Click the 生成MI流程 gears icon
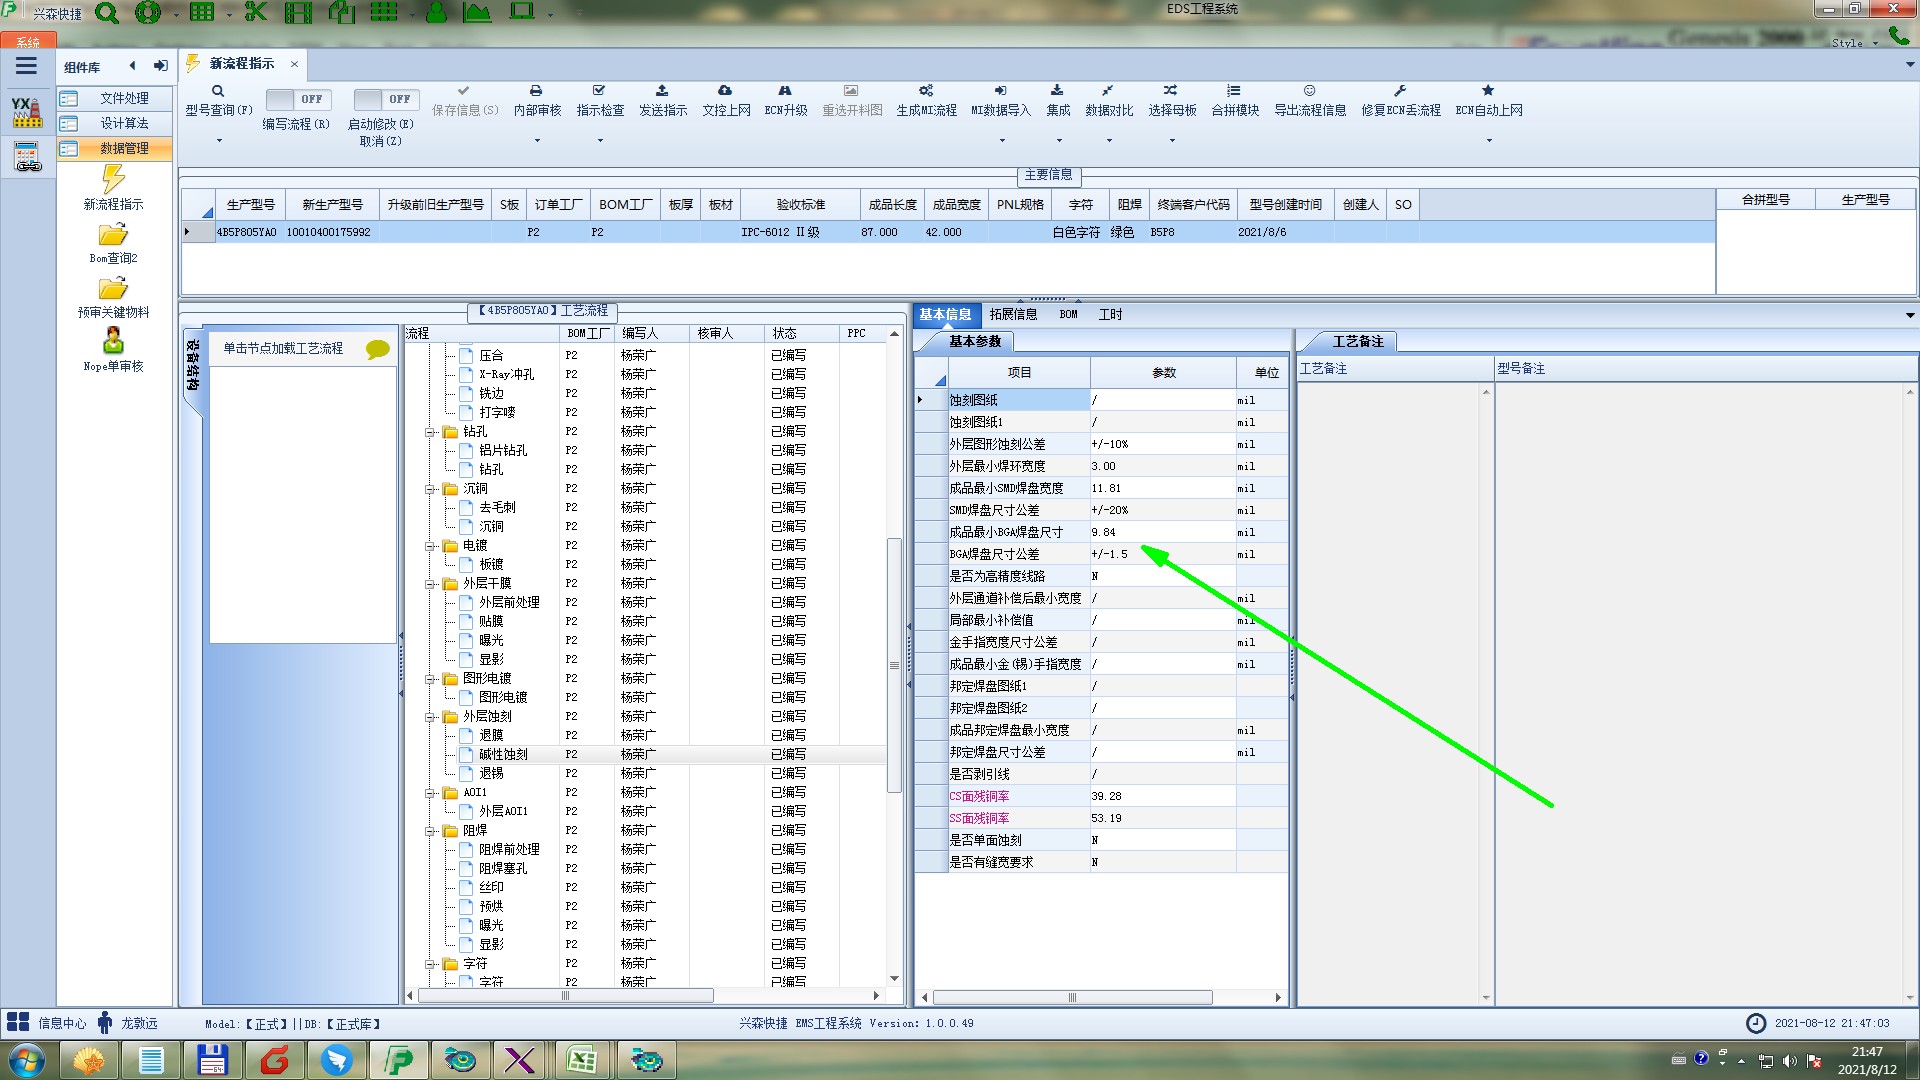The height and width of the screenshot is (1080, 1920). (926, 91)
